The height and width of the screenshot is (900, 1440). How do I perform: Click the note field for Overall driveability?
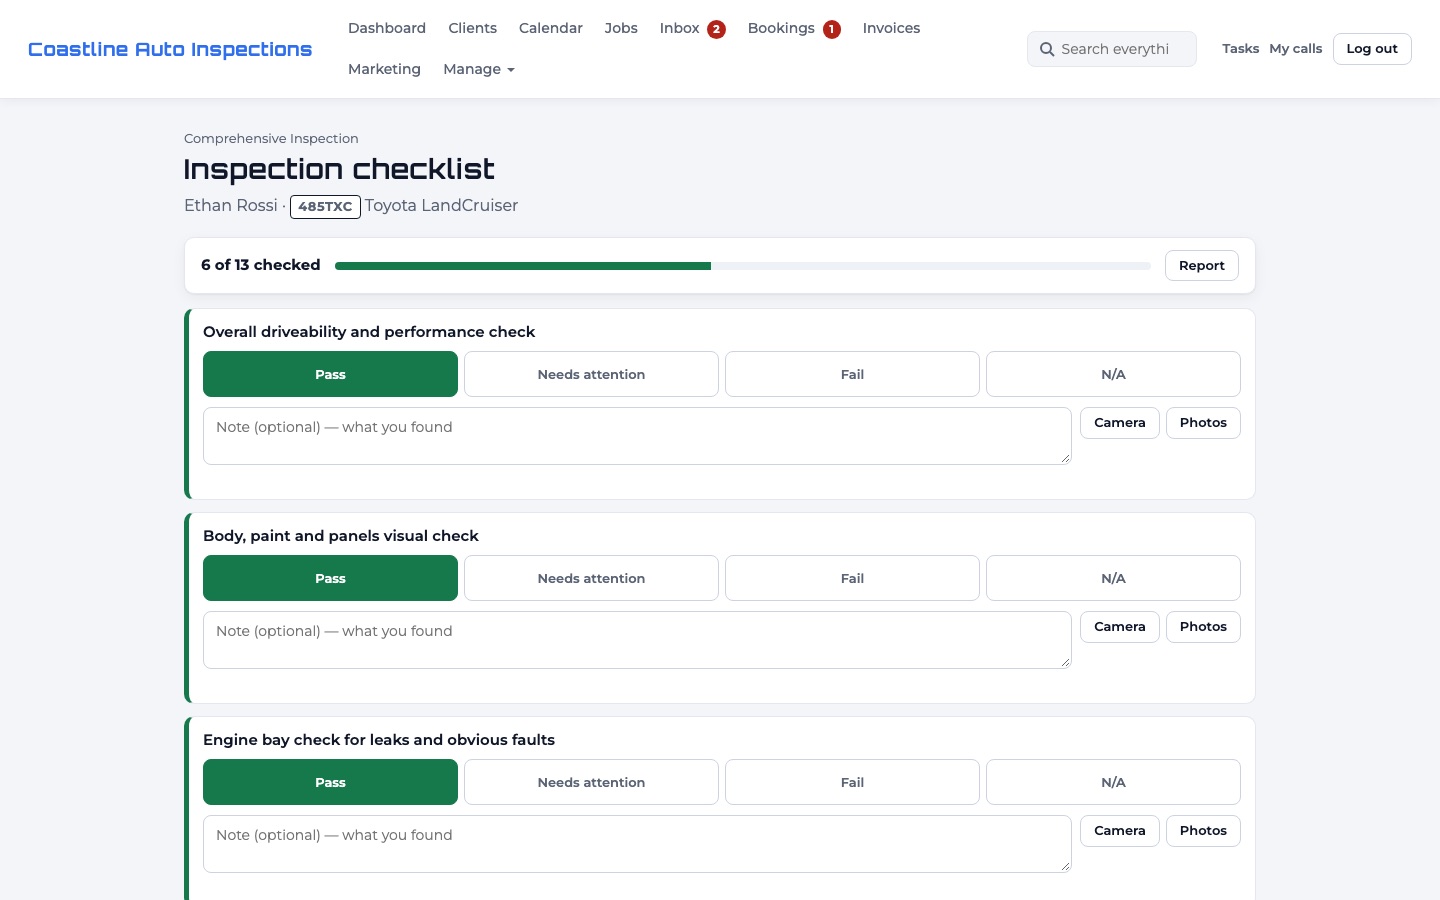[637, 436]
